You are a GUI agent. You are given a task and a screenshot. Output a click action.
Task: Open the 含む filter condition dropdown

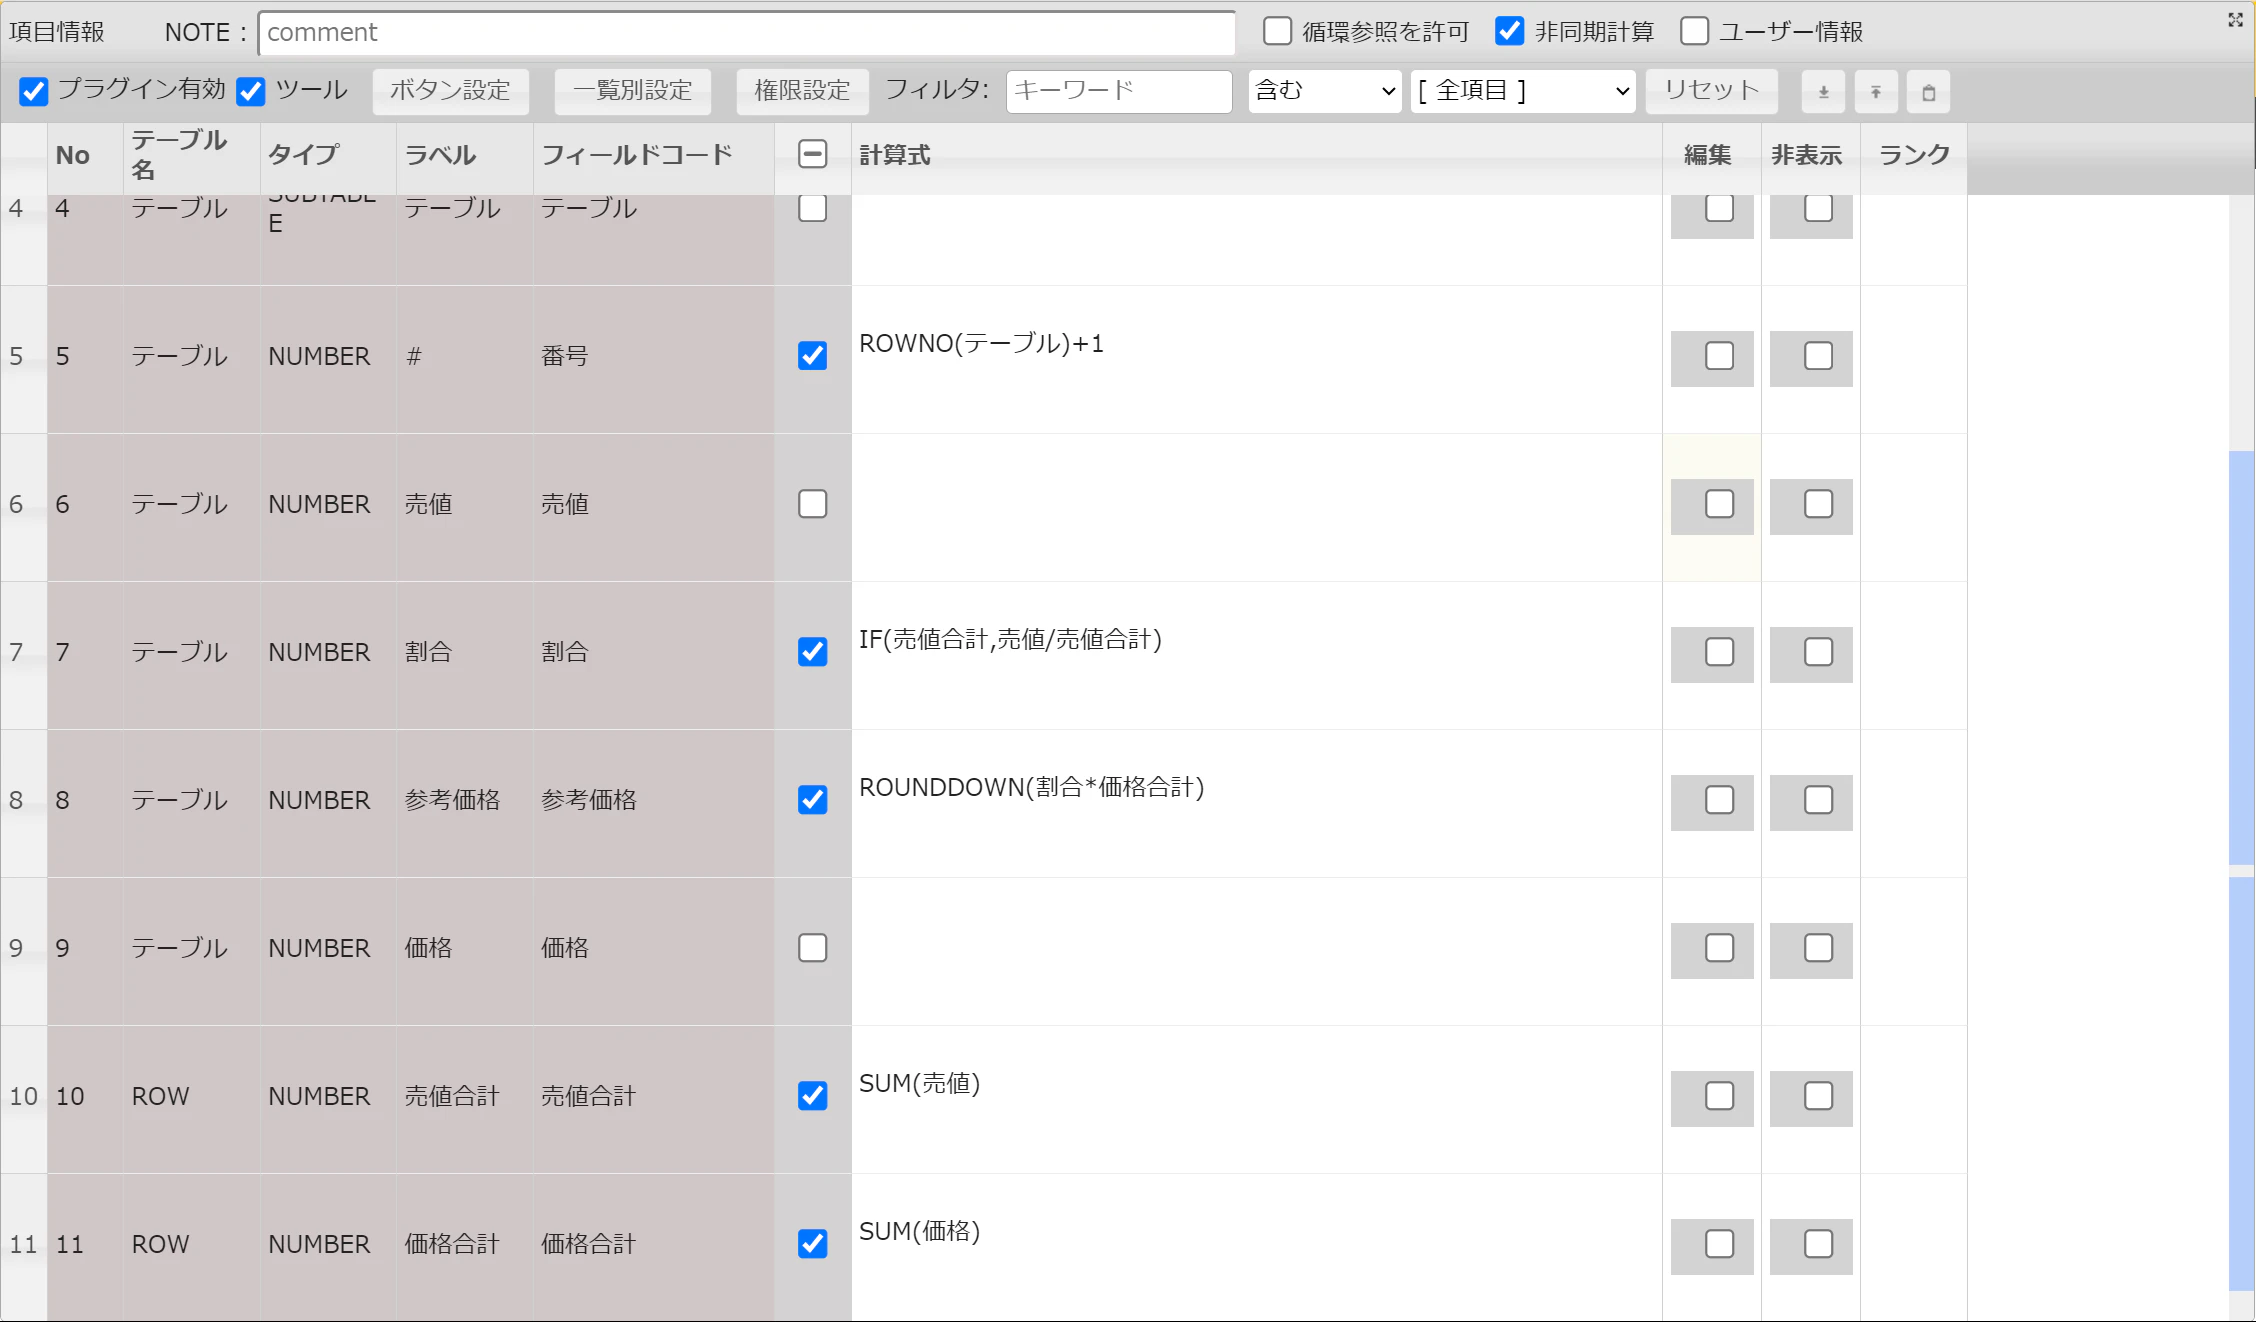[1325, 91]
